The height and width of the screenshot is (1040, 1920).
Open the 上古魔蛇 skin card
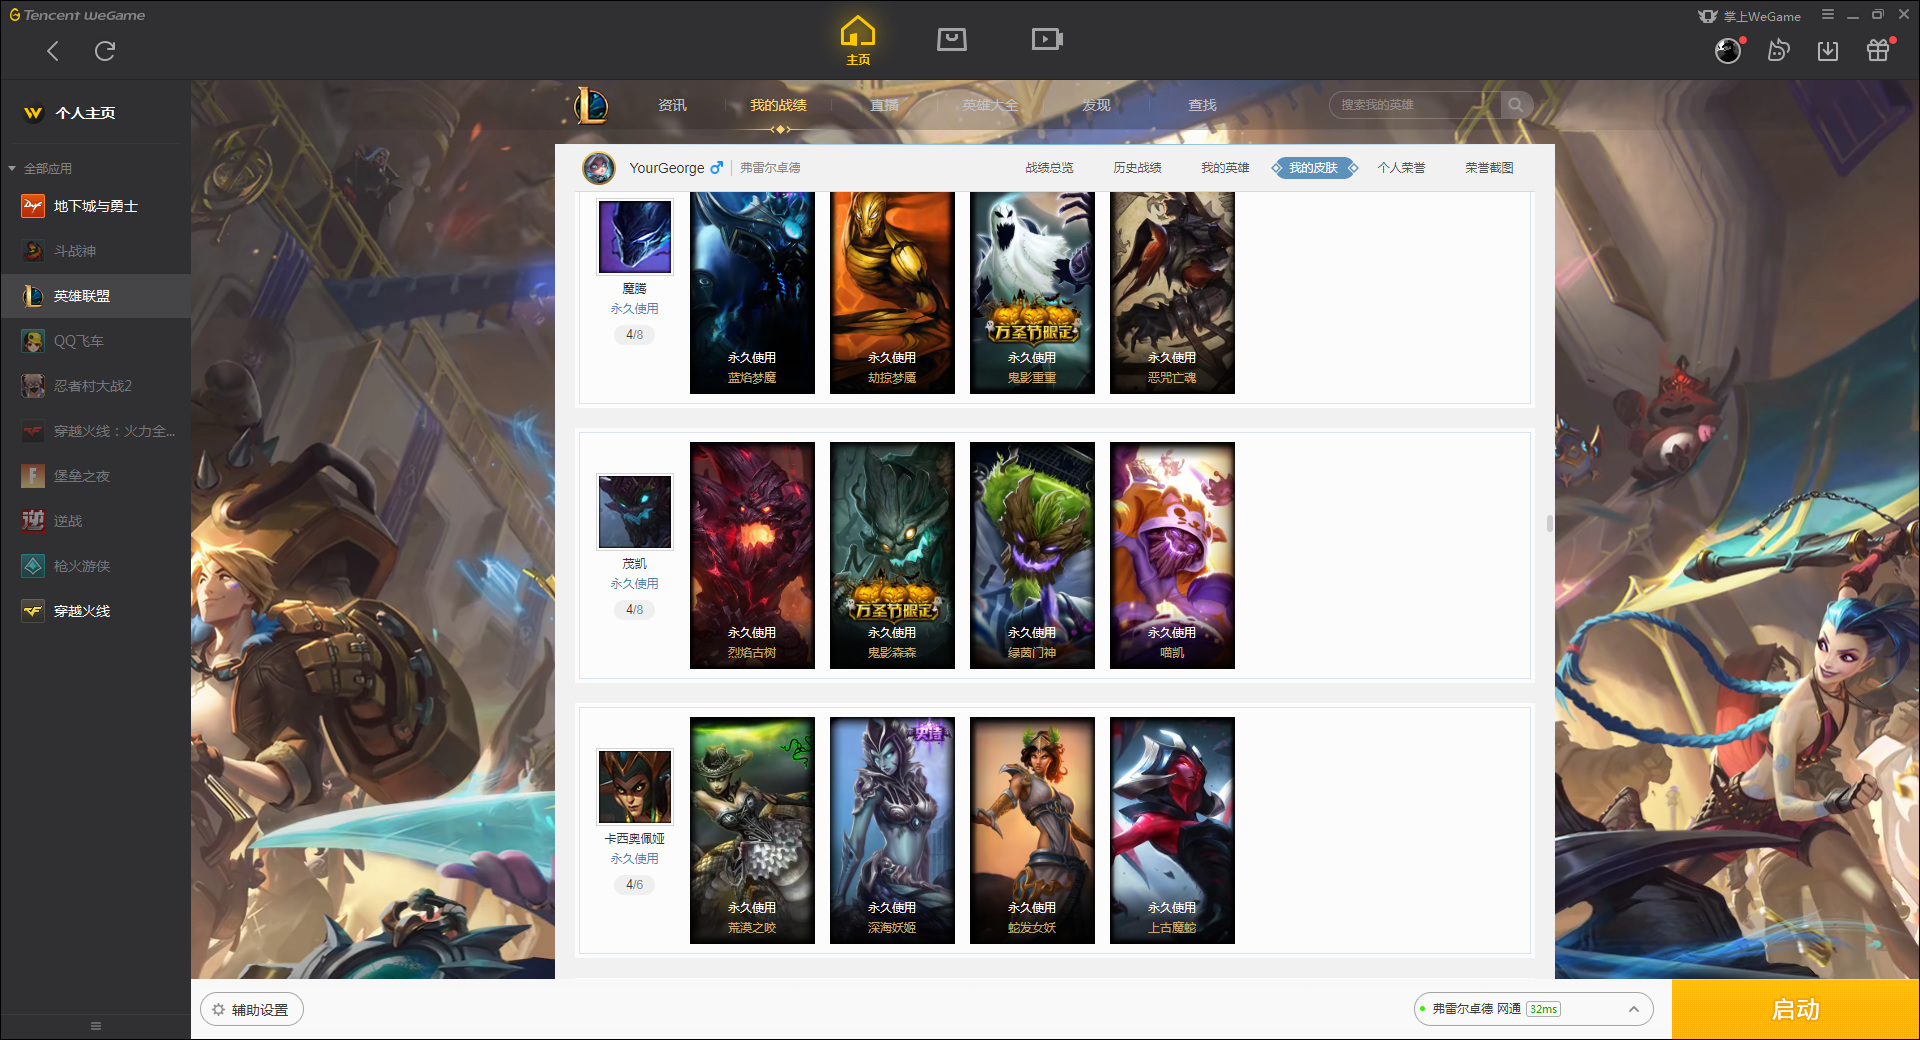1172,830
